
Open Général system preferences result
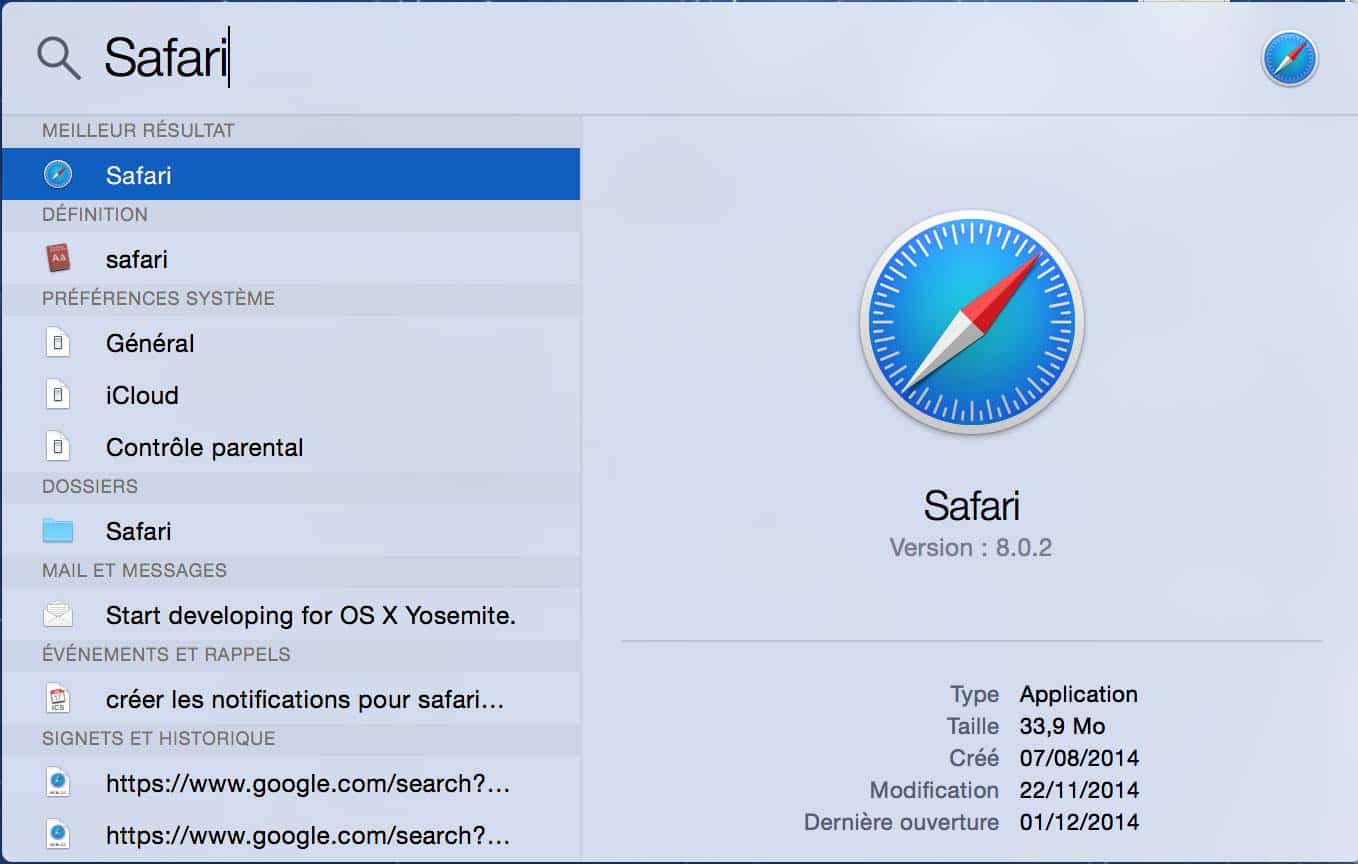pos(291,343)
